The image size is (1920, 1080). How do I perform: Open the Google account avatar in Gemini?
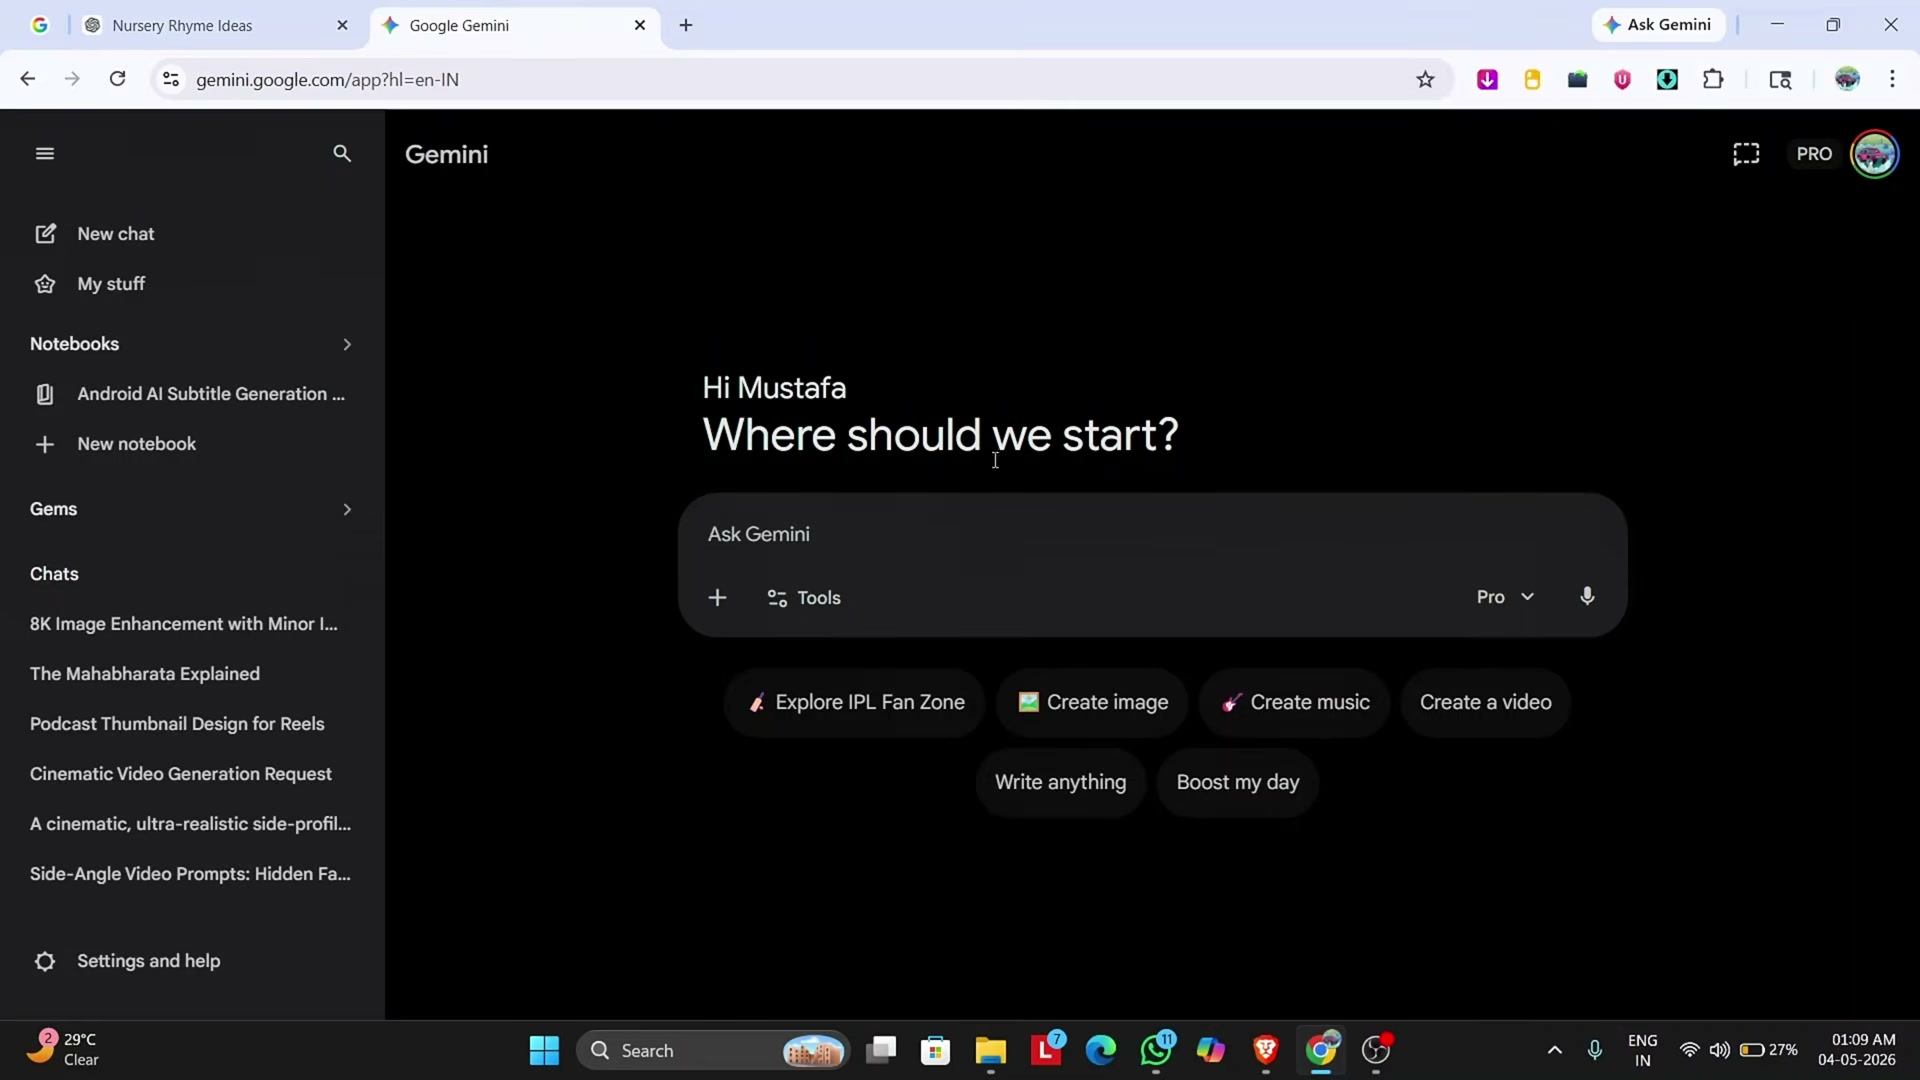pyautogui.click(x=1874, y=154)
